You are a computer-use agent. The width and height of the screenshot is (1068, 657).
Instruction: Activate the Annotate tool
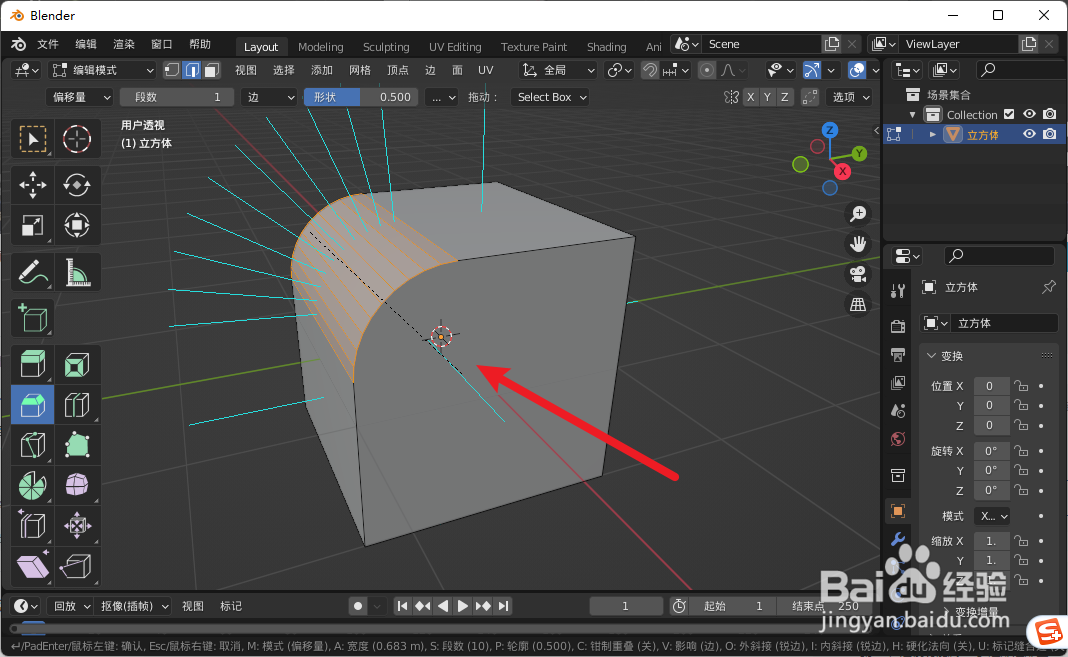tap(32, 272)
